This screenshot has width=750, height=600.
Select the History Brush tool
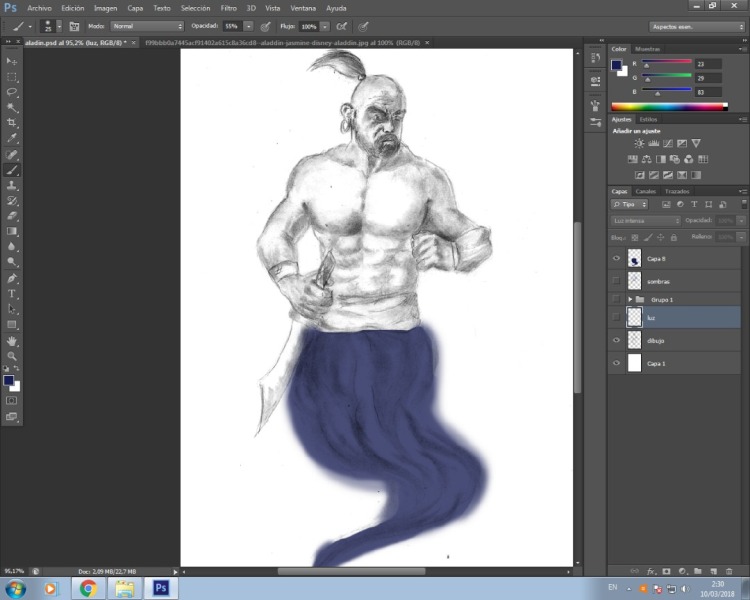coord(12,200)
